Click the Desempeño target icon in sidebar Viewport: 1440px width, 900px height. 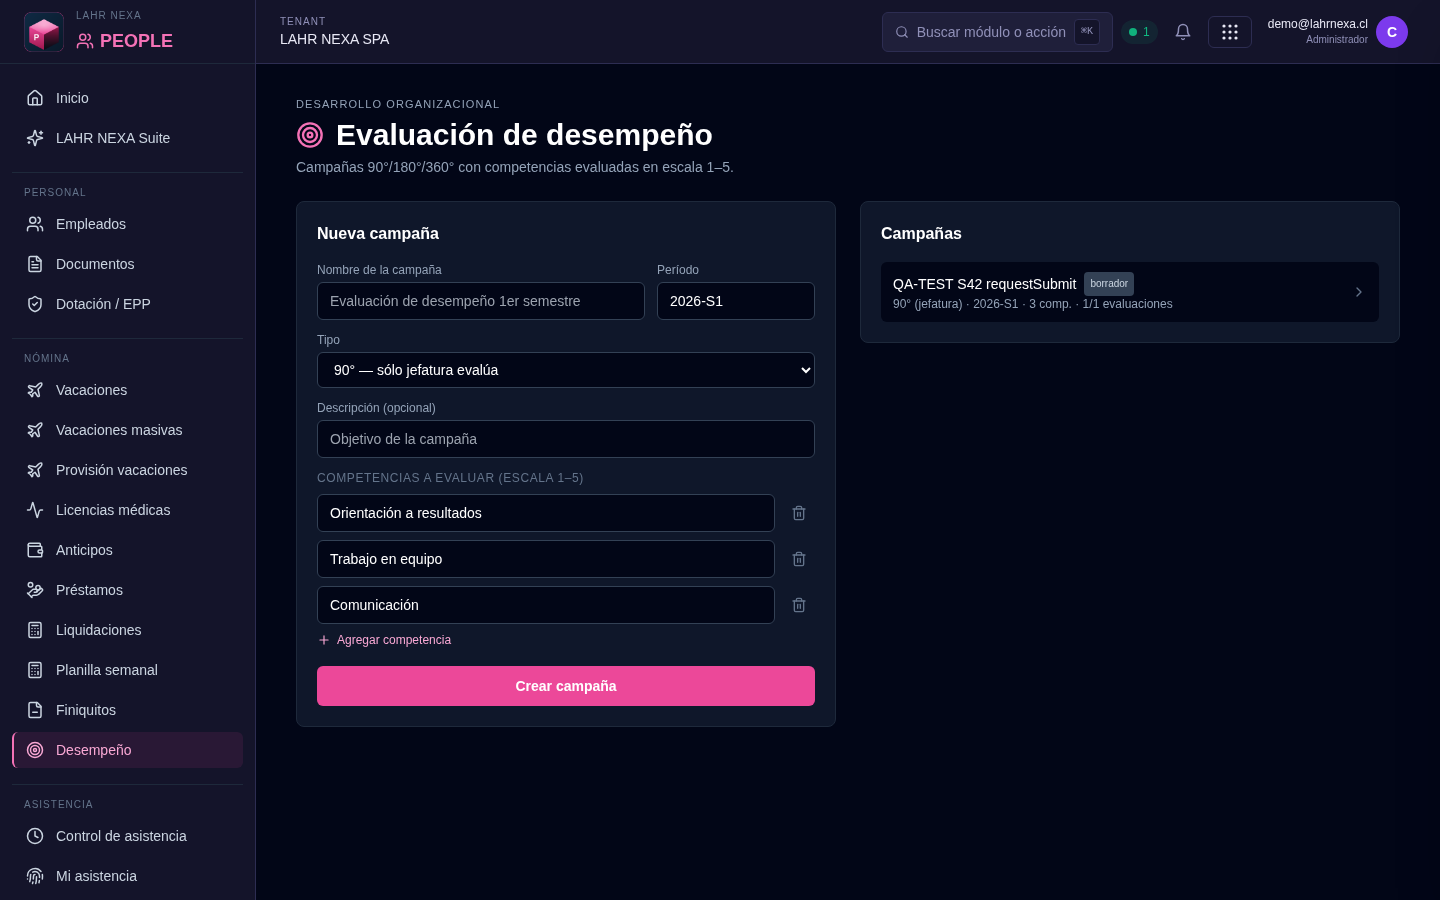35,750
